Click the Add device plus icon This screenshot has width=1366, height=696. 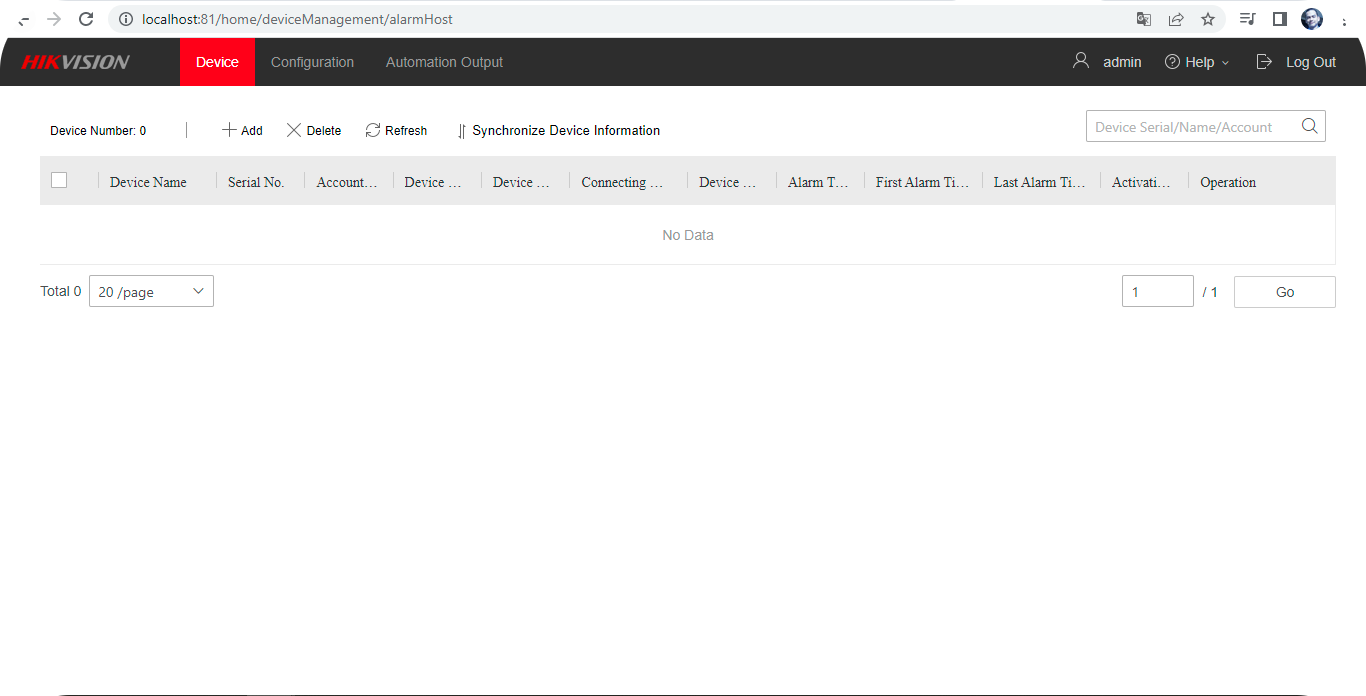tap(229, 130)
